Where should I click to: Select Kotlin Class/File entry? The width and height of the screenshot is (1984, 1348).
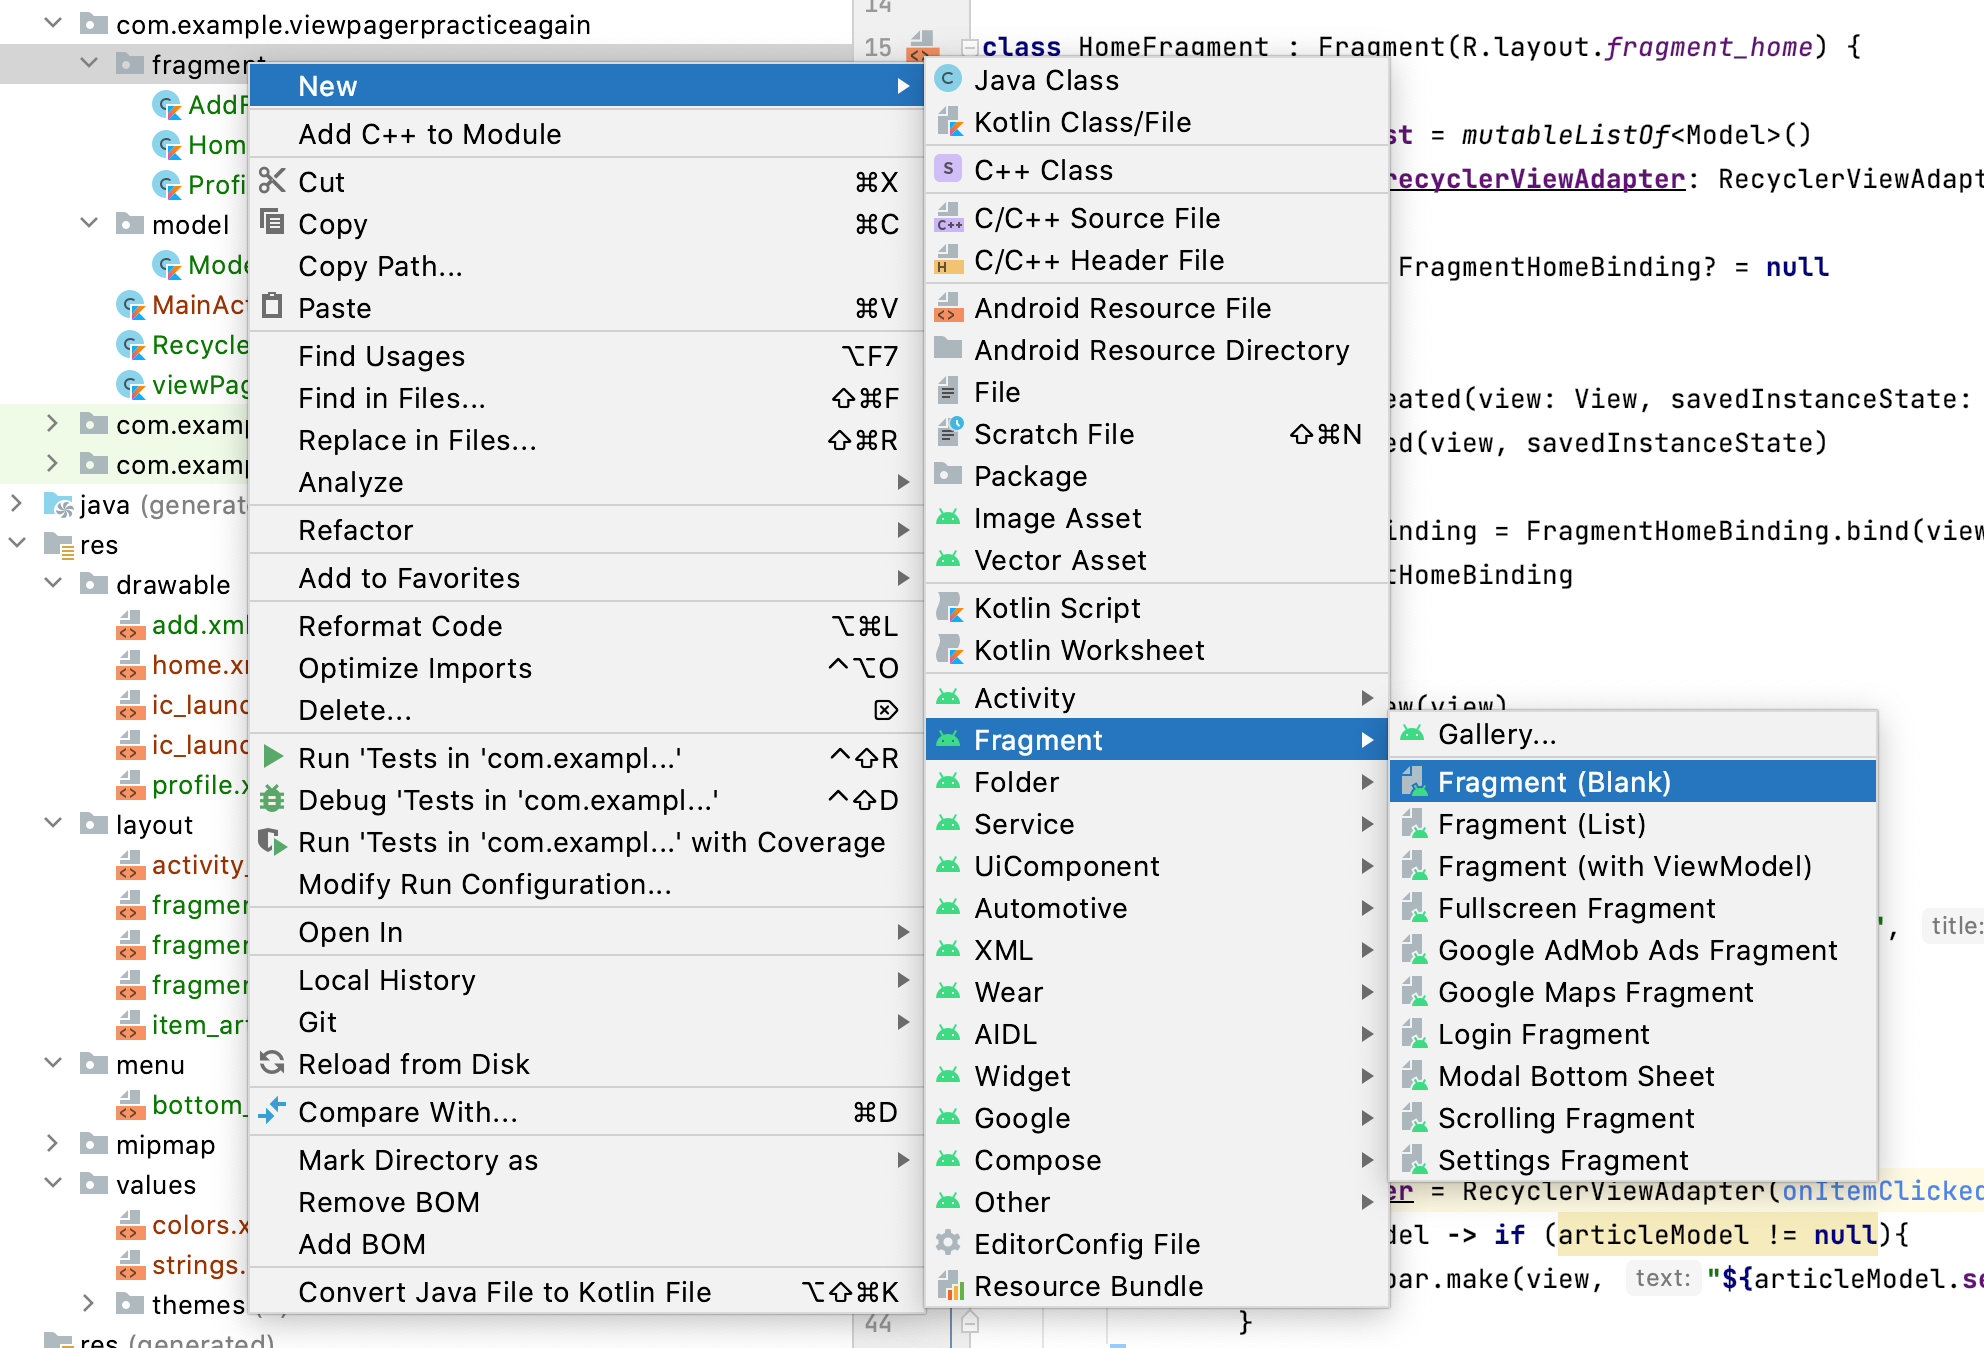point(1082,122)
